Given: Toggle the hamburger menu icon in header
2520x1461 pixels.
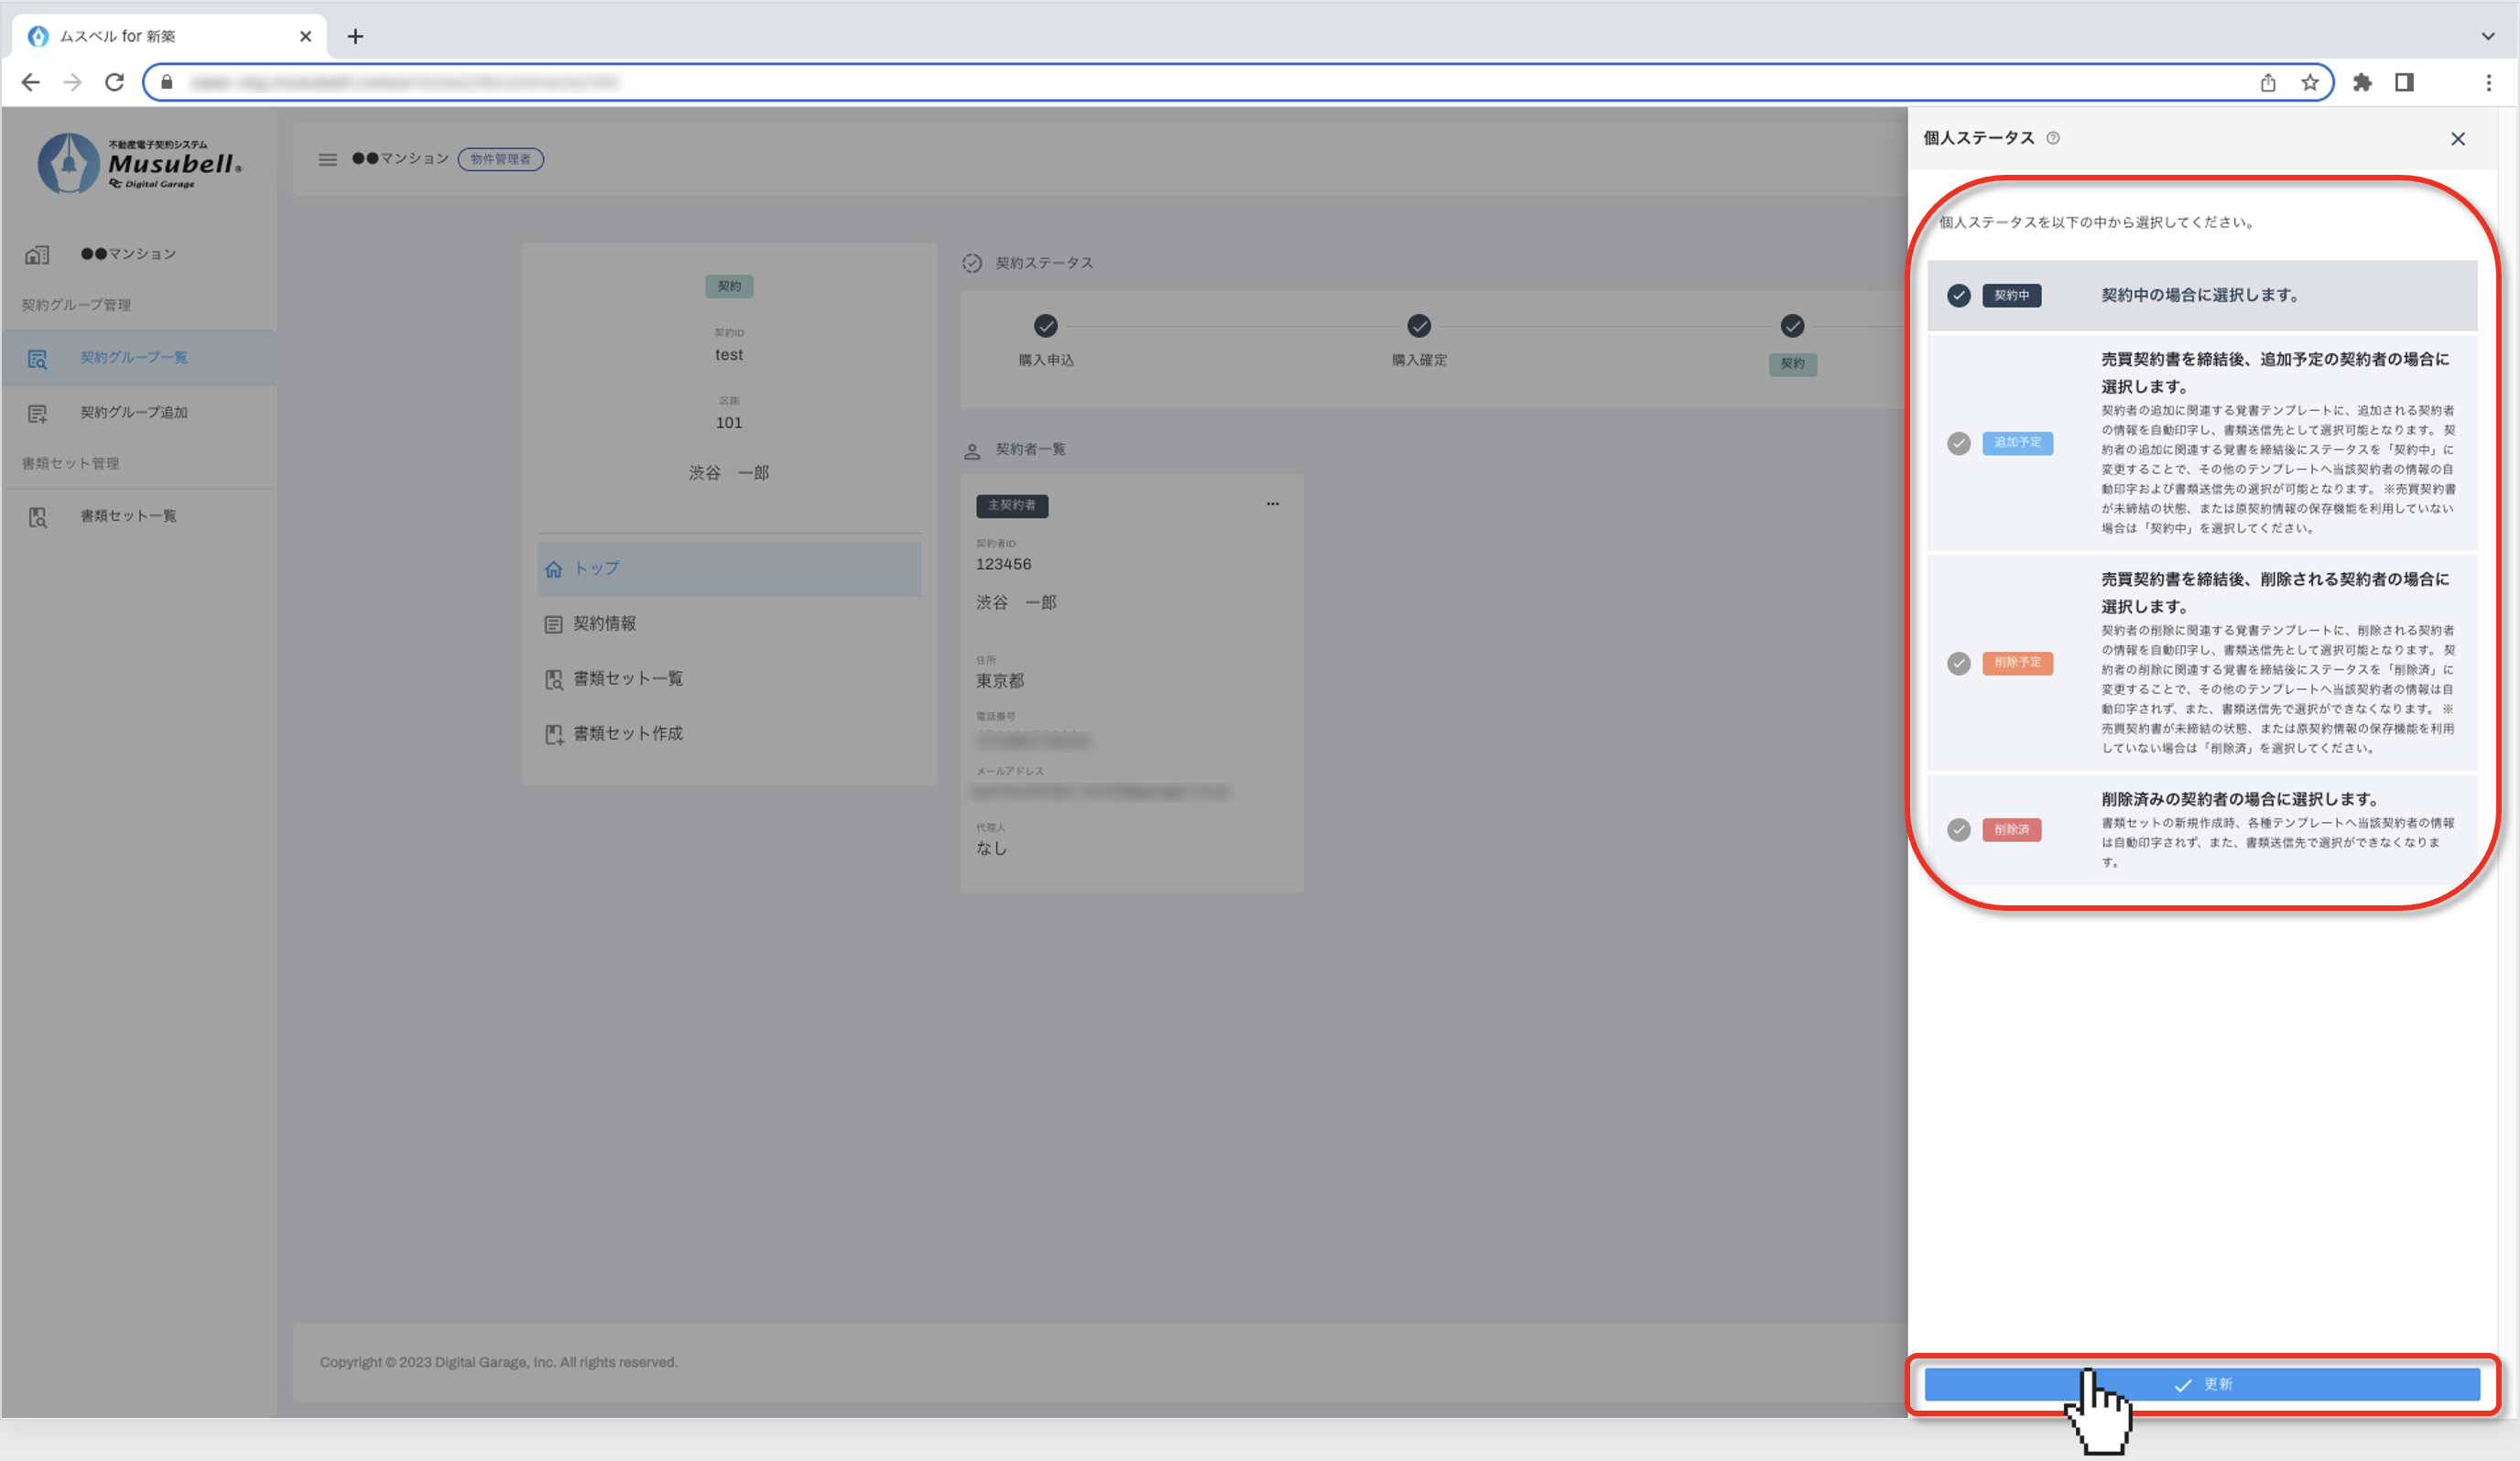Looking at the screenshot, I should coord(327,159).
